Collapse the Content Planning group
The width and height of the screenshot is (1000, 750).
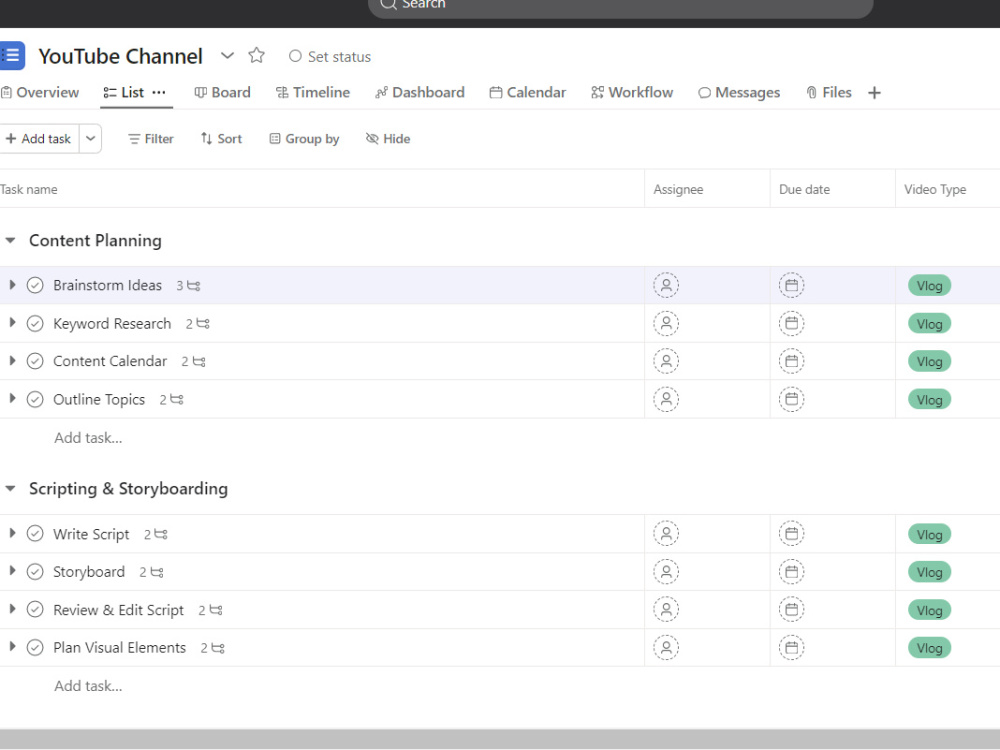pyautogui.click(x=11, y=240)
